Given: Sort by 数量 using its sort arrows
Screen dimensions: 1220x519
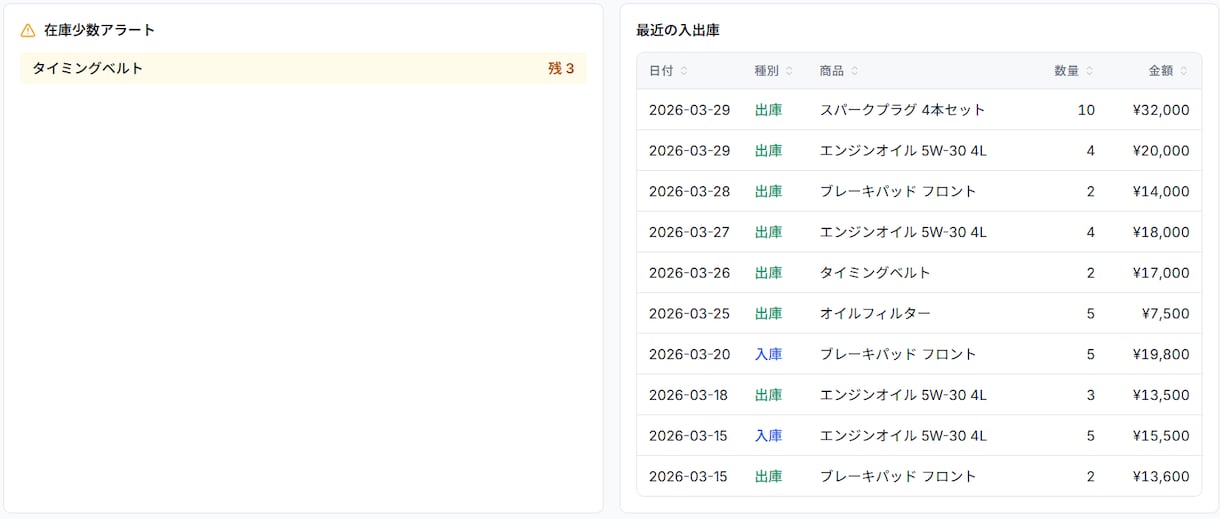Looking at the screenshot, I should 1090,71.
